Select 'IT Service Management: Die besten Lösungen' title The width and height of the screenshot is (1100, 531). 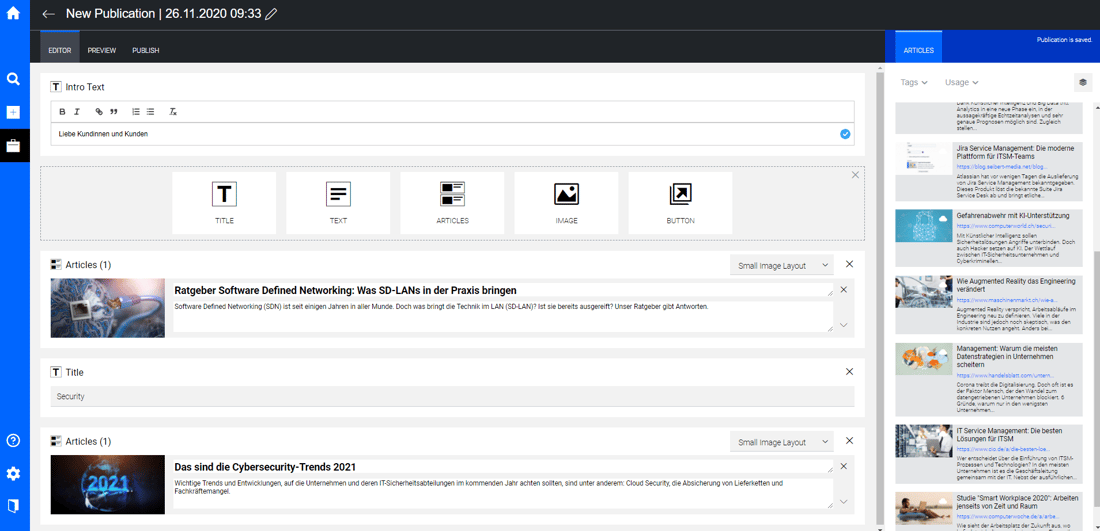click(x=1012, y=433)
